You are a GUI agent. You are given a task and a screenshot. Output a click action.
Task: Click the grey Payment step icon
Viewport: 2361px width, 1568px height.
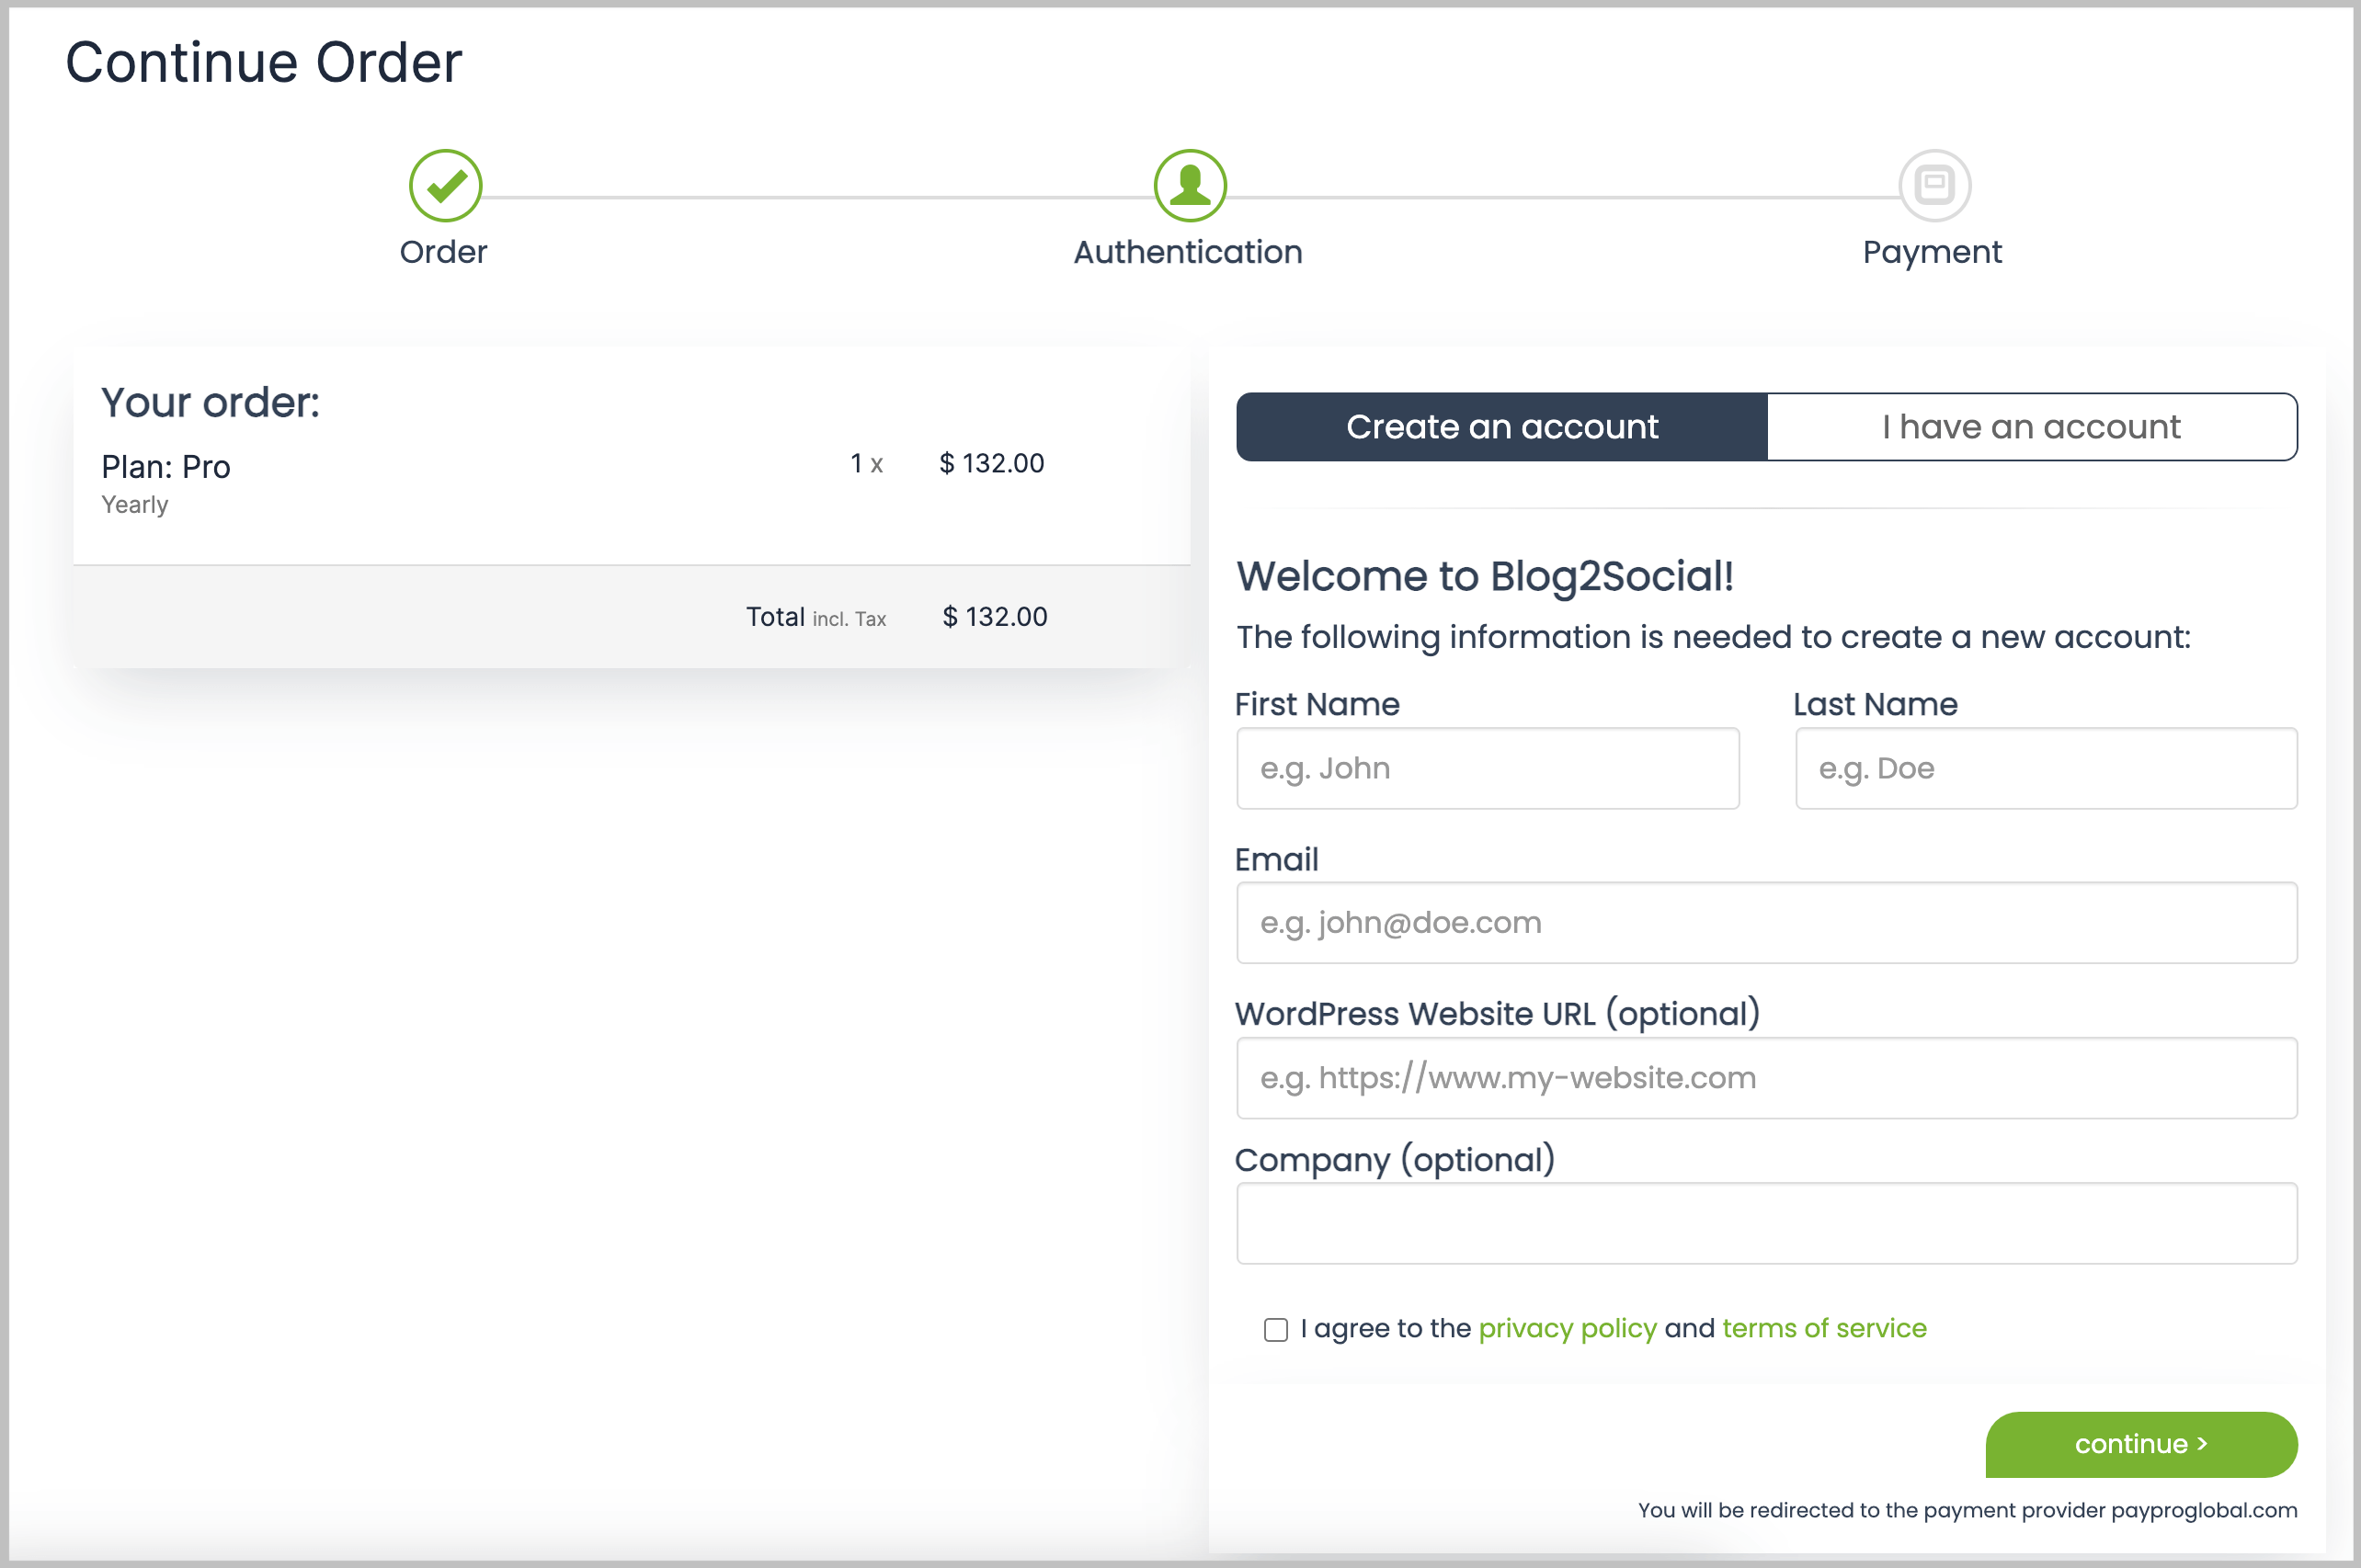point(1933,186)
